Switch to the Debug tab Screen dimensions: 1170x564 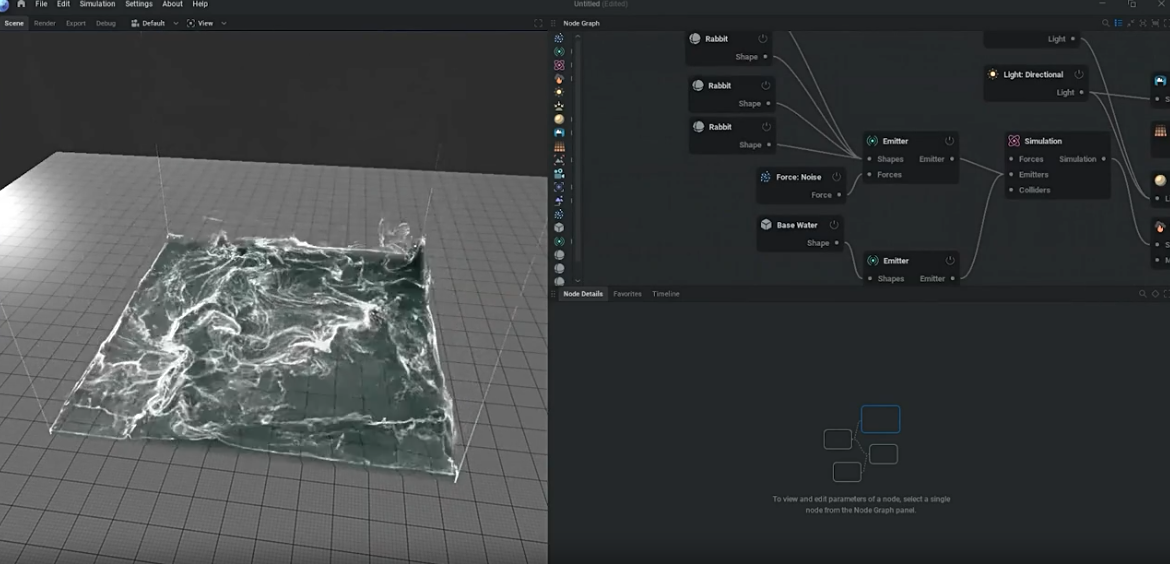coord(106,23)
